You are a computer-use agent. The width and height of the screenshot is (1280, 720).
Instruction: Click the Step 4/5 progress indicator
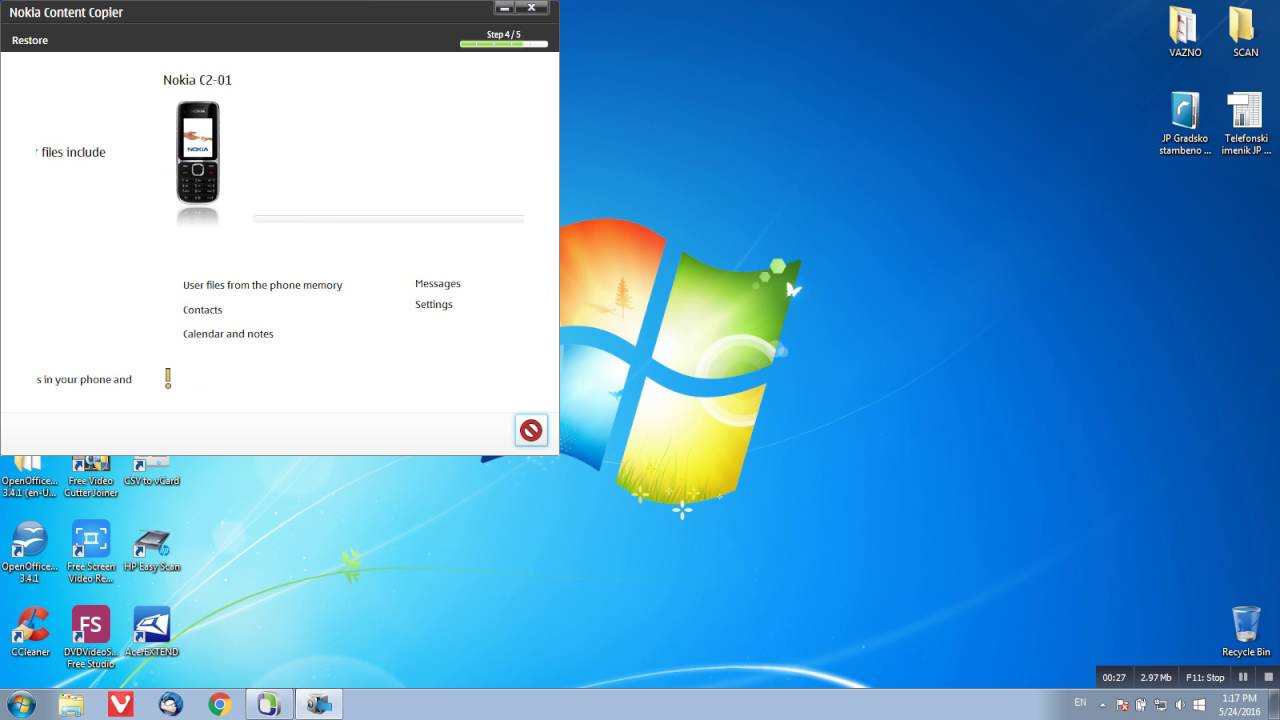[x=503, y=39]
